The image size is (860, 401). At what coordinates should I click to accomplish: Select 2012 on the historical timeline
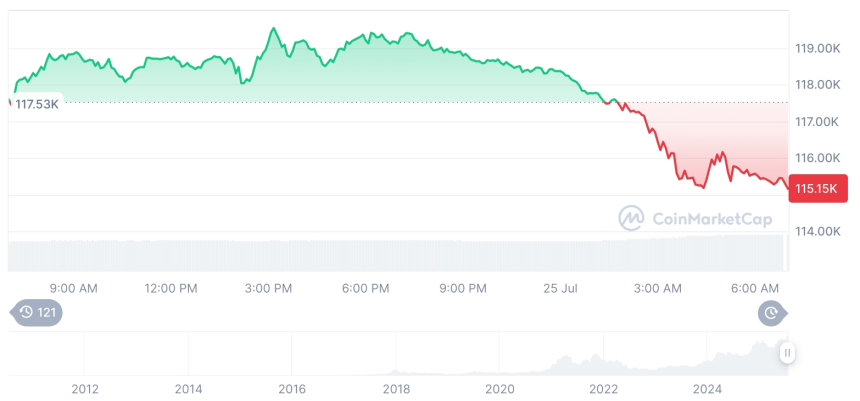click(85, 388)
